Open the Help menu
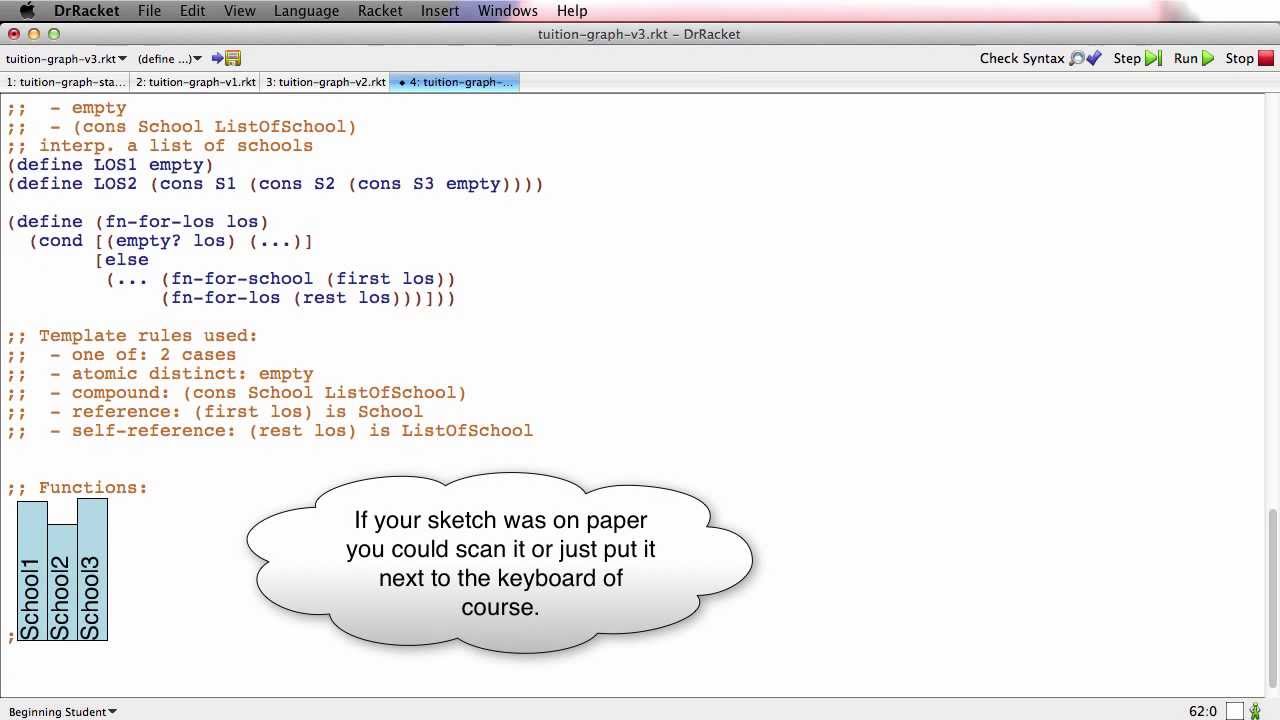1280x720 pixels. tap(572, 11)
